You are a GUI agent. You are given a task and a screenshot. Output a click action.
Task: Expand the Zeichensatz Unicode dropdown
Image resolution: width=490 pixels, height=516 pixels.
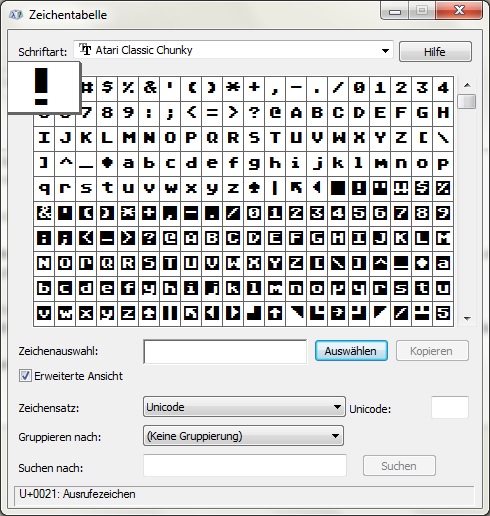tap(244, 407)
